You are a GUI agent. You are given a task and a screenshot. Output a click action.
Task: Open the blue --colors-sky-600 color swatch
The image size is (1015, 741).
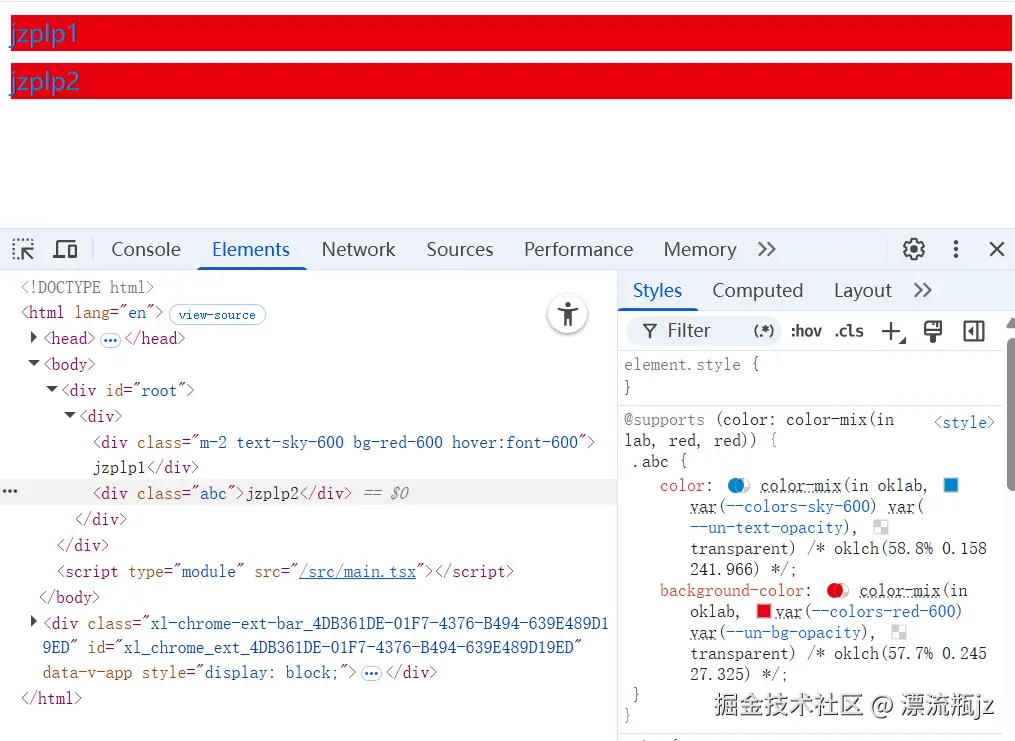click(x=951, y=485)
